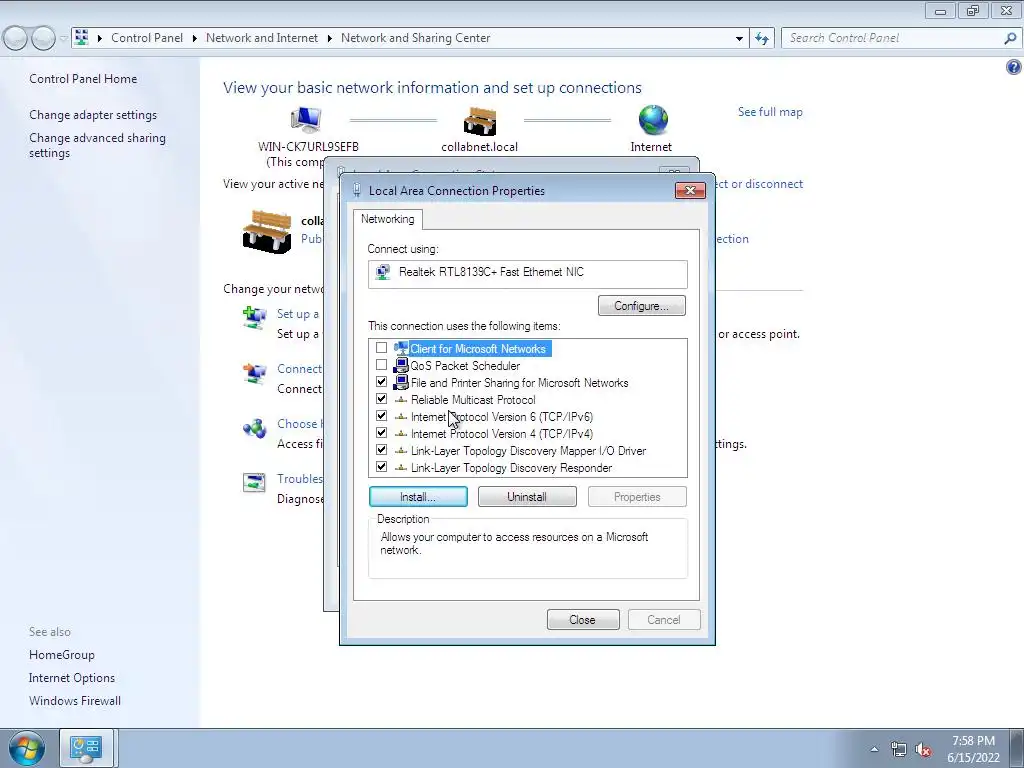This screenshot has width=1024, height=768.
Task: Select the Client for Microsoft Networks icon
Action: [401, 349]
